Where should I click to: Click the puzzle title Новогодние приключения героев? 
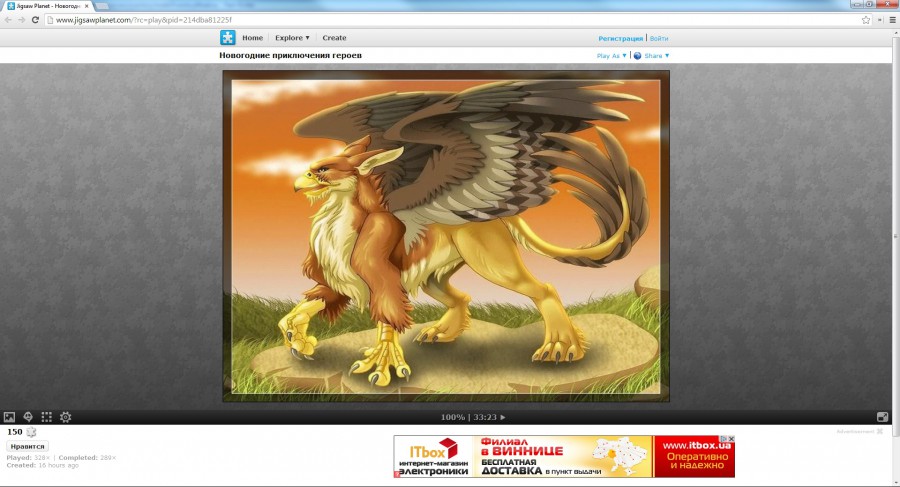point(290,56)
